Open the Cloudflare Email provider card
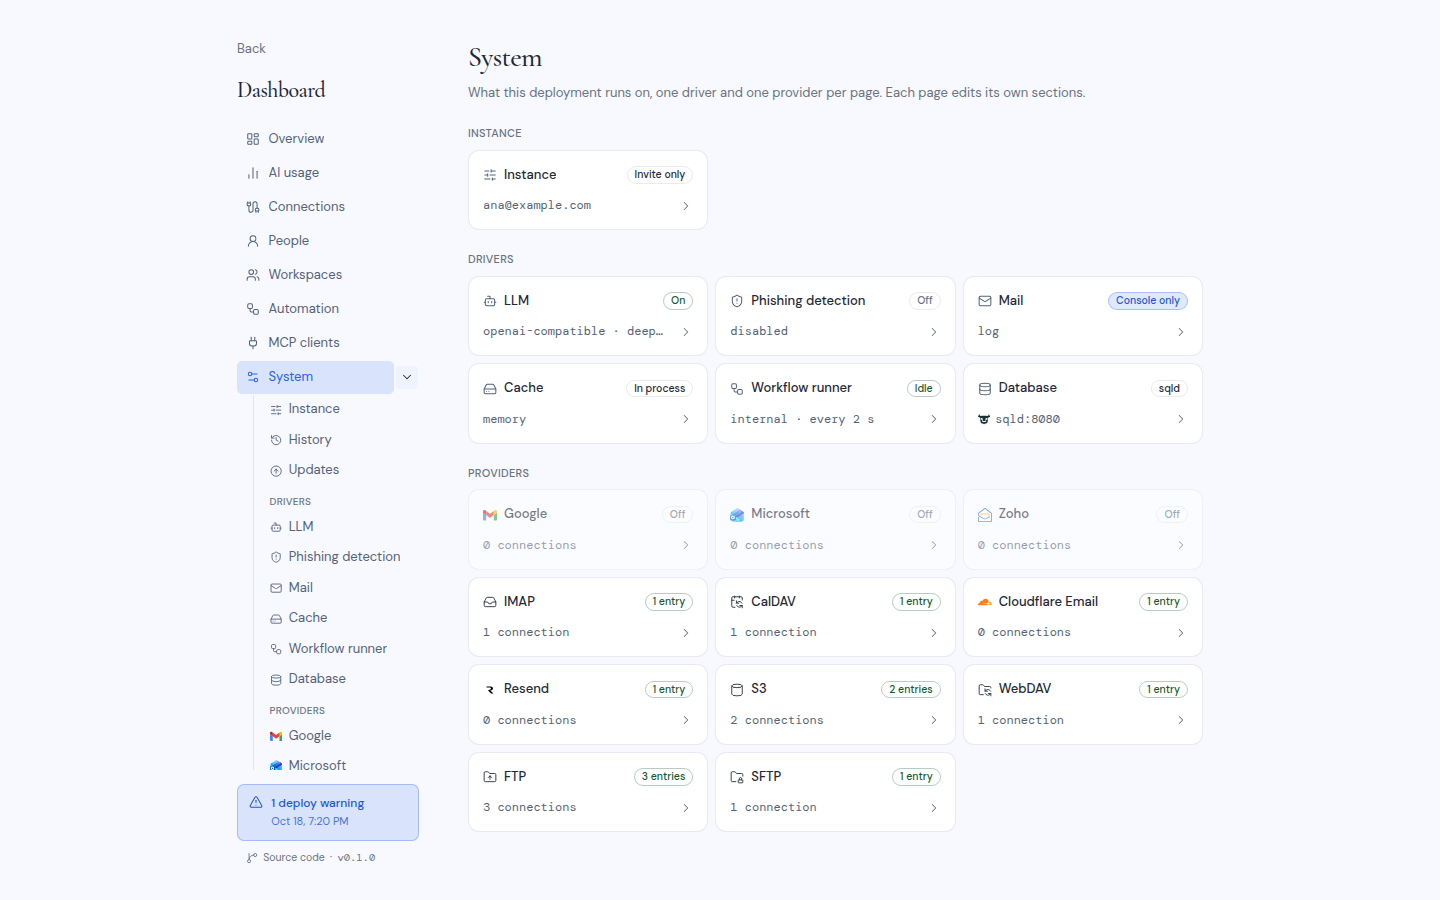 (1083, 617)
